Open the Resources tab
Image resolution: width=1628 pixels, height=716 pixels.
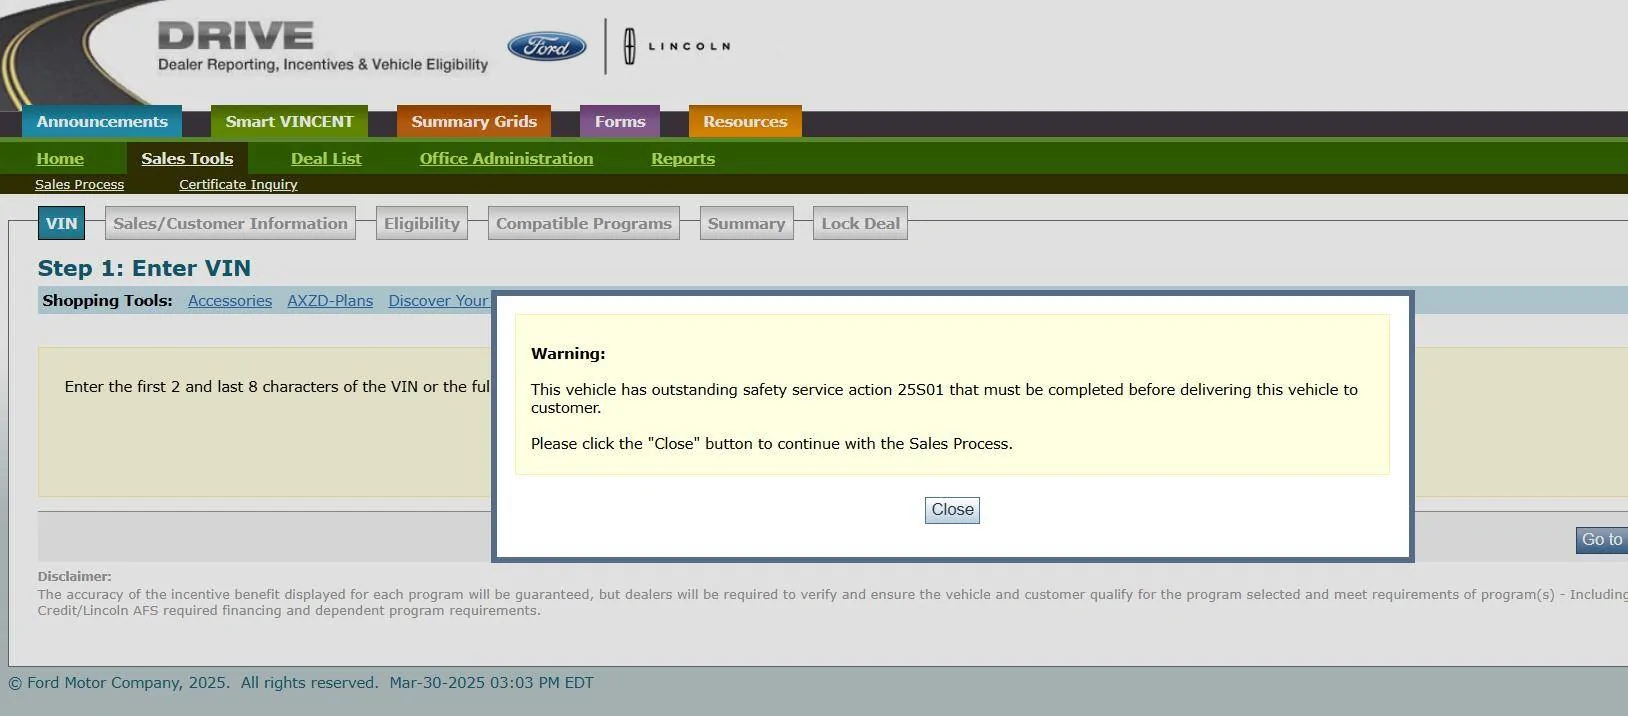745,121
